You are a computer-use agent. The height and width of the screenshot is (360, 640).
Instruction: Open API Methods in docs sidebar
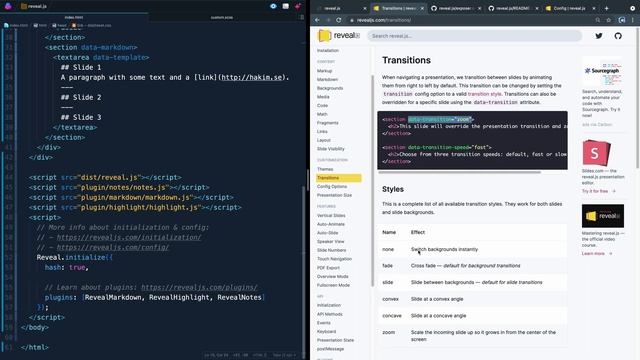[x=329, y=314]
